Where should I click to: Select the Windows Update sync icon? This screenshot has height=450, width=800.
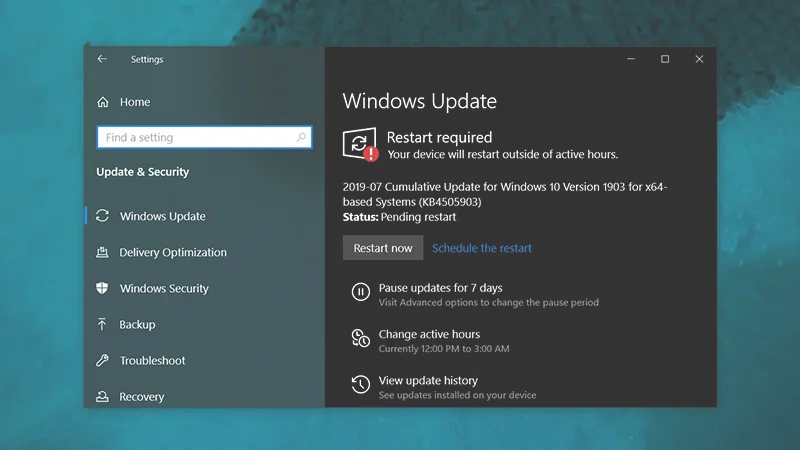coord(103,216)
